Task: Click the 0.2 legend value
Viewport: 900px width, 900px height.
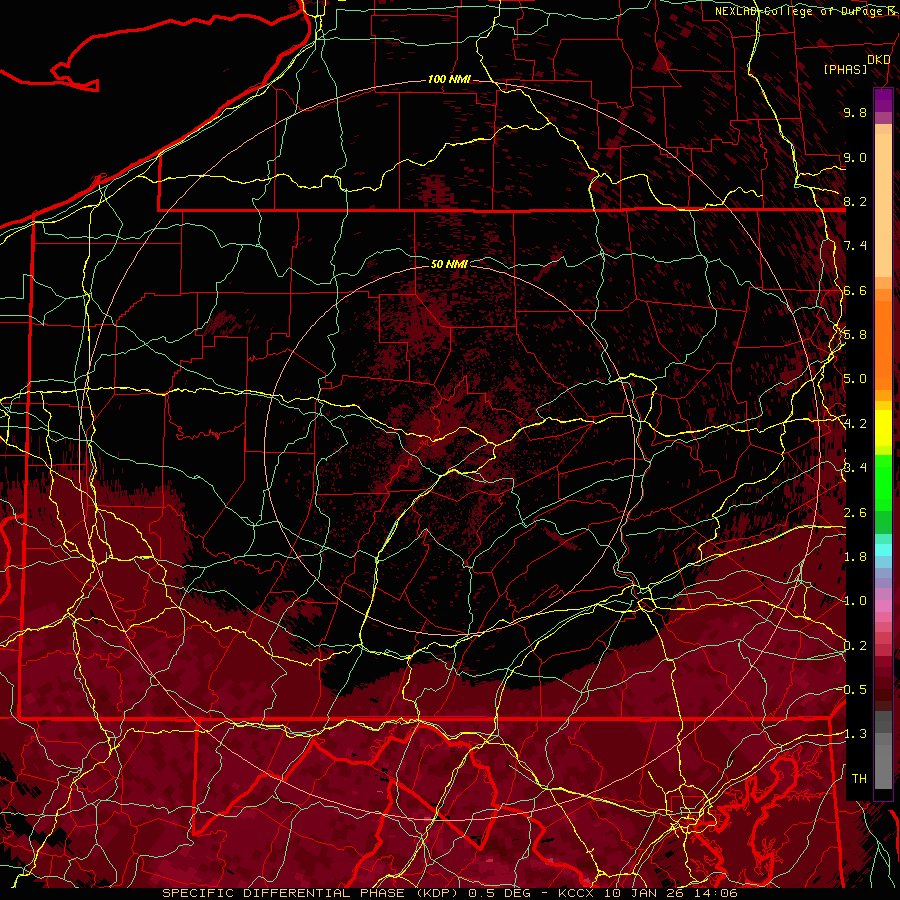Action: tap(855, 645)
